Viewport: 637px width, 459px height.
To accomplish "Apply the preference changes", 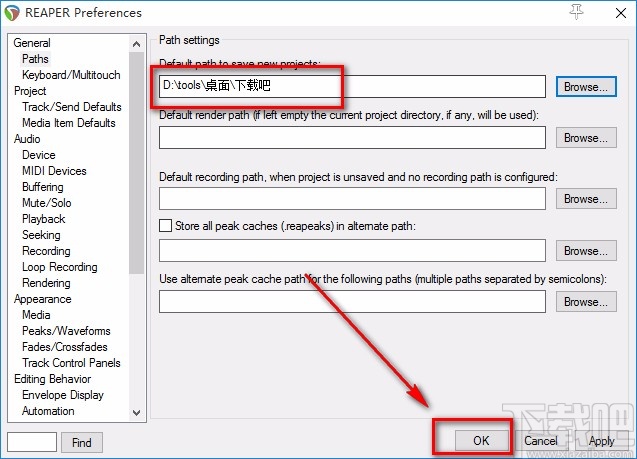I will click(x=601, y=441).
